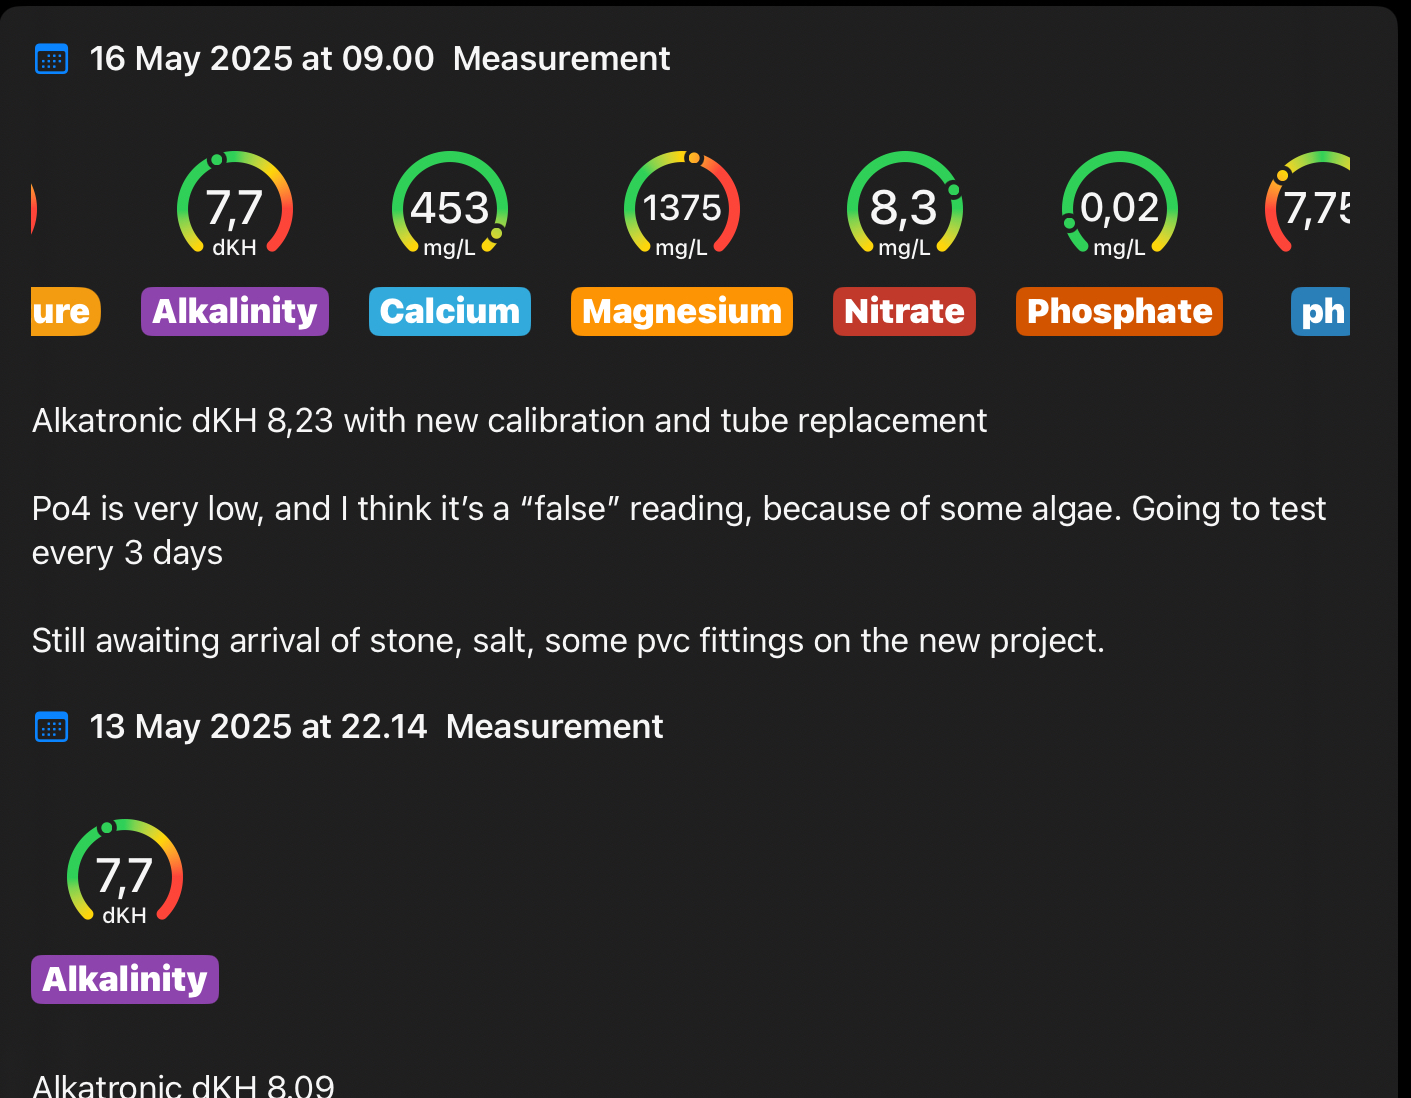This screenshot has height=1098, width=1411.
Task: Click the red Nitrate tag
Action: pyautogui.click(x=904, y=311)
